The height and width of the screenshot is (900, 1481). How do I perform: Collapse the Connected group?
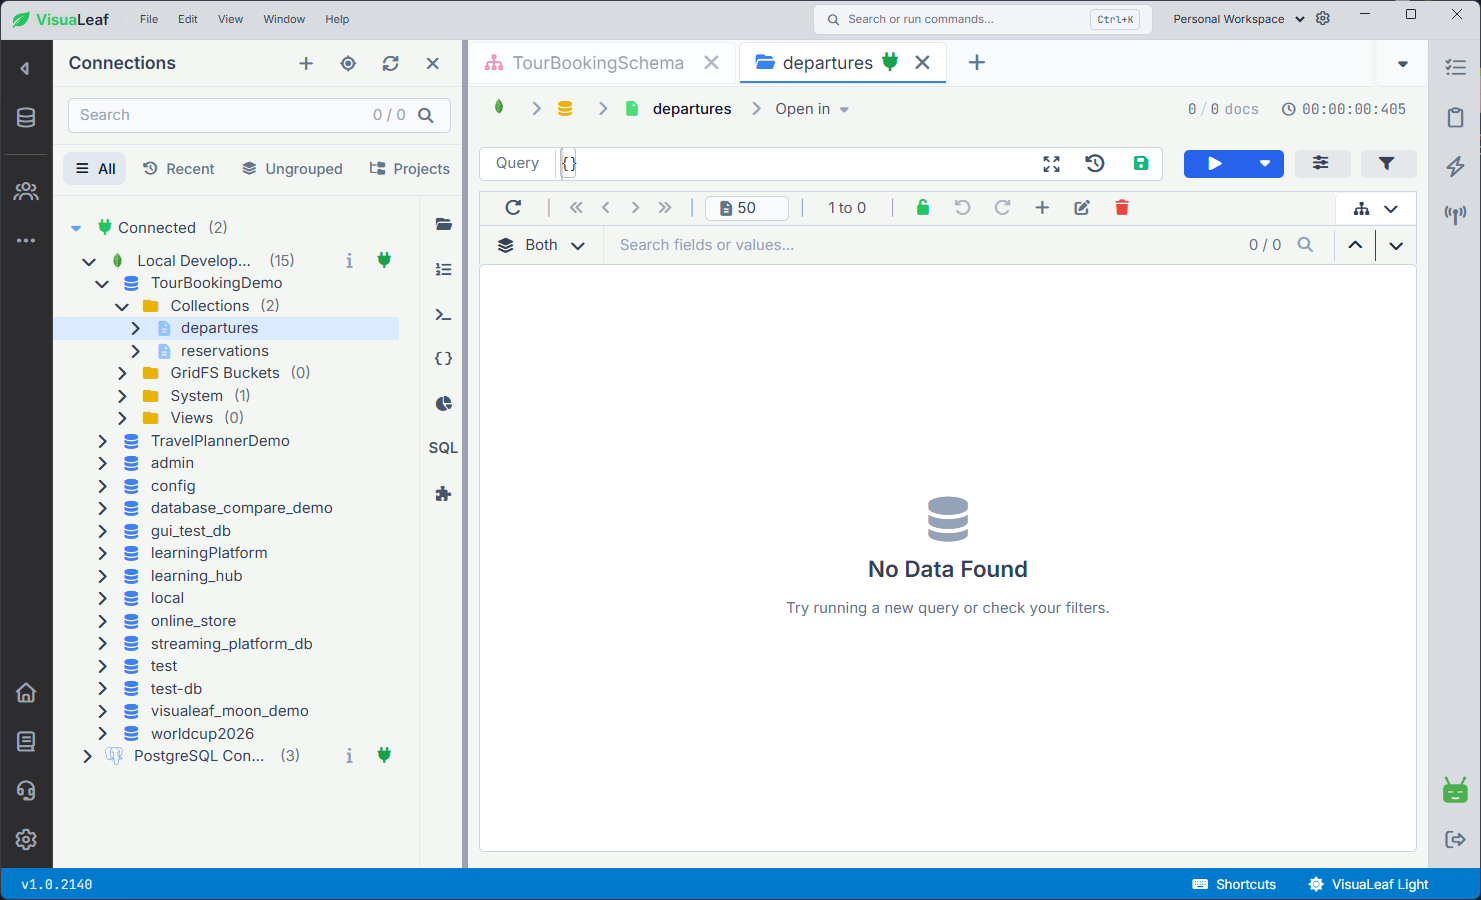point(76,228)
